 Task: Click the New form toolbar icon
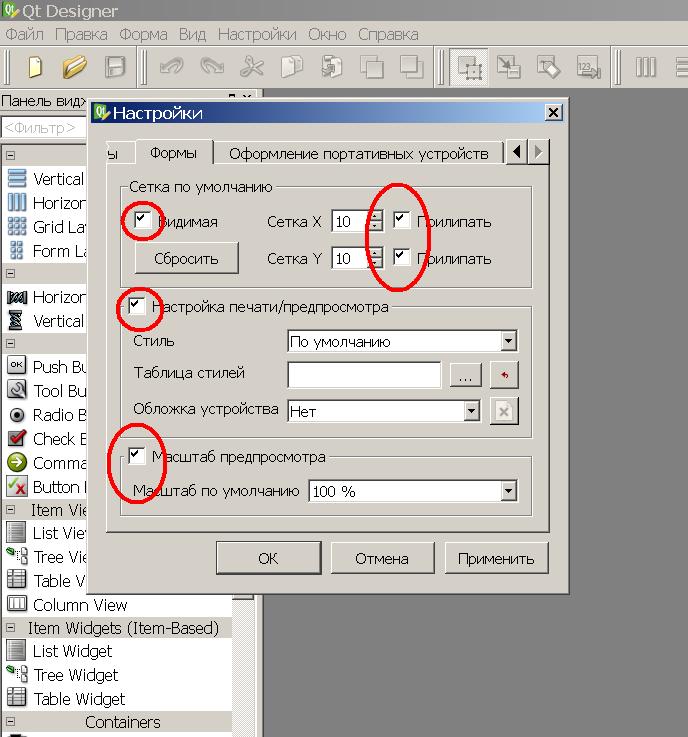35,66
